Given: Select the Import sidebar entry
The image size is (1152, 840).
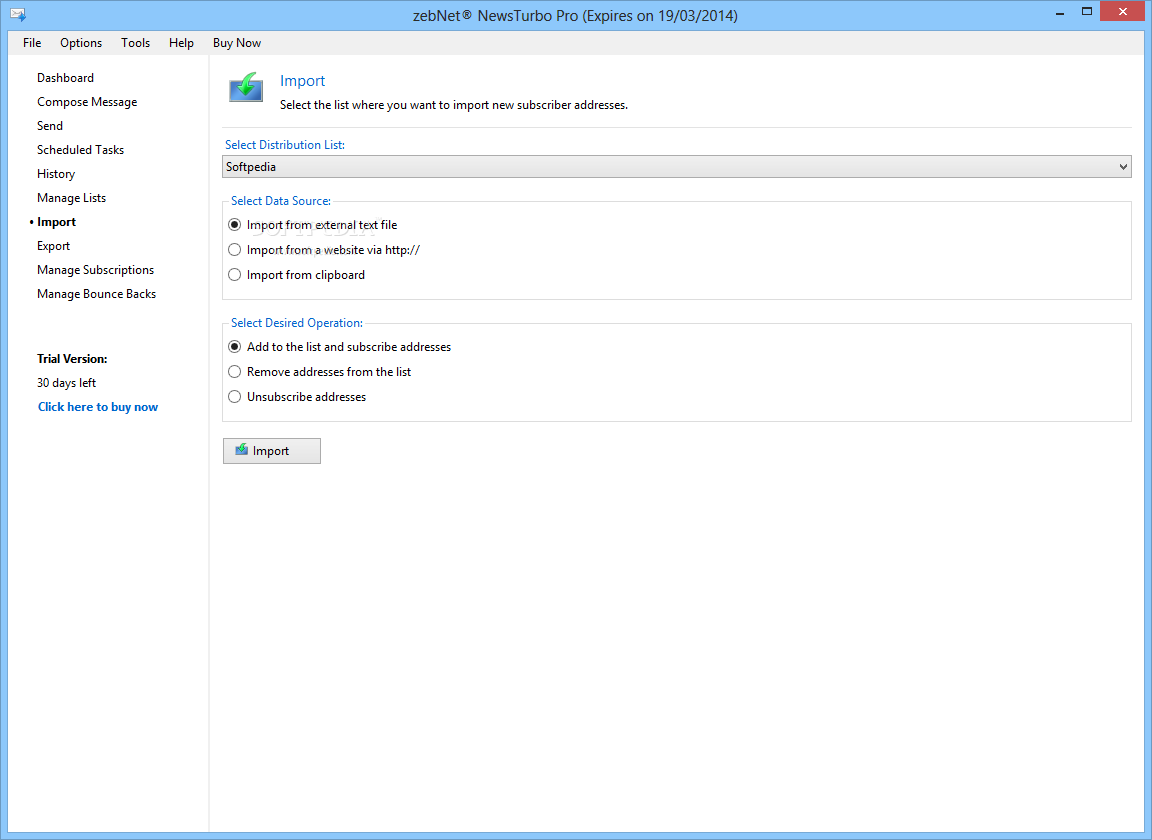Looking at the screenshot, I should (x=57, y=222).
